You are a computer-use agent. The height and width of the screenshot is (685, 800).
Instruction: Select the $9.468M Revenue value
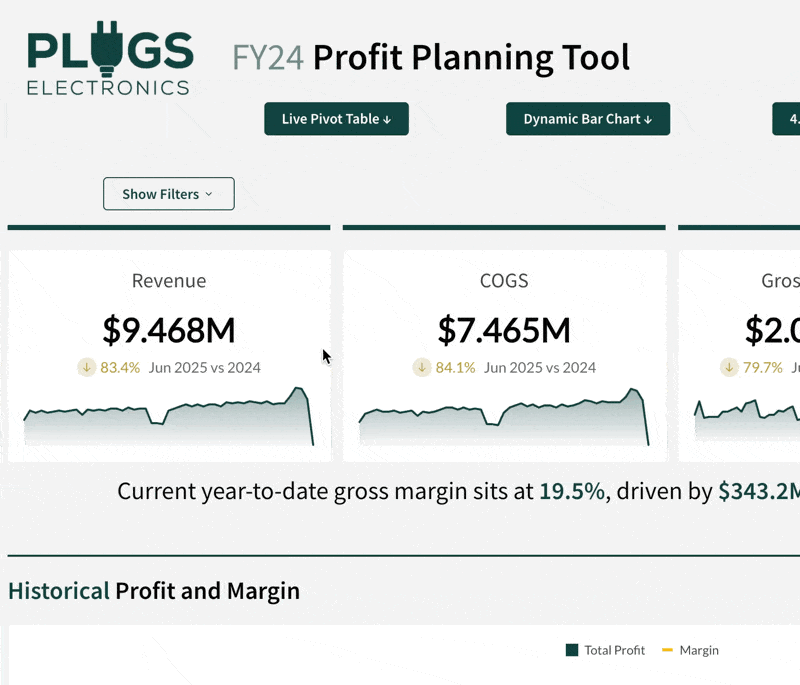click(x=169, y=329)
